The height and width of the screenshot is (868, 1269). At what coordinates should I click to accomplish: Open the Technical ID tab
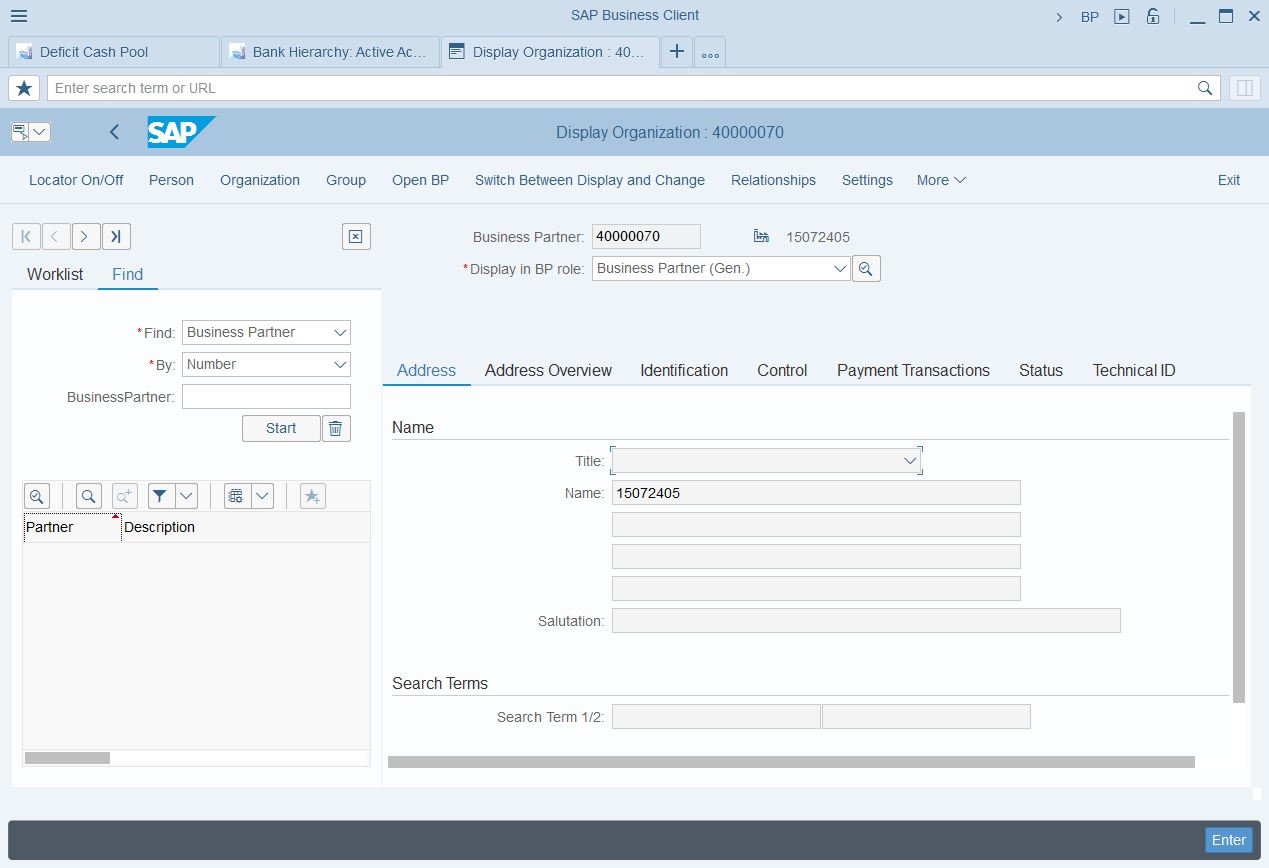click(x=1134, y=370)
